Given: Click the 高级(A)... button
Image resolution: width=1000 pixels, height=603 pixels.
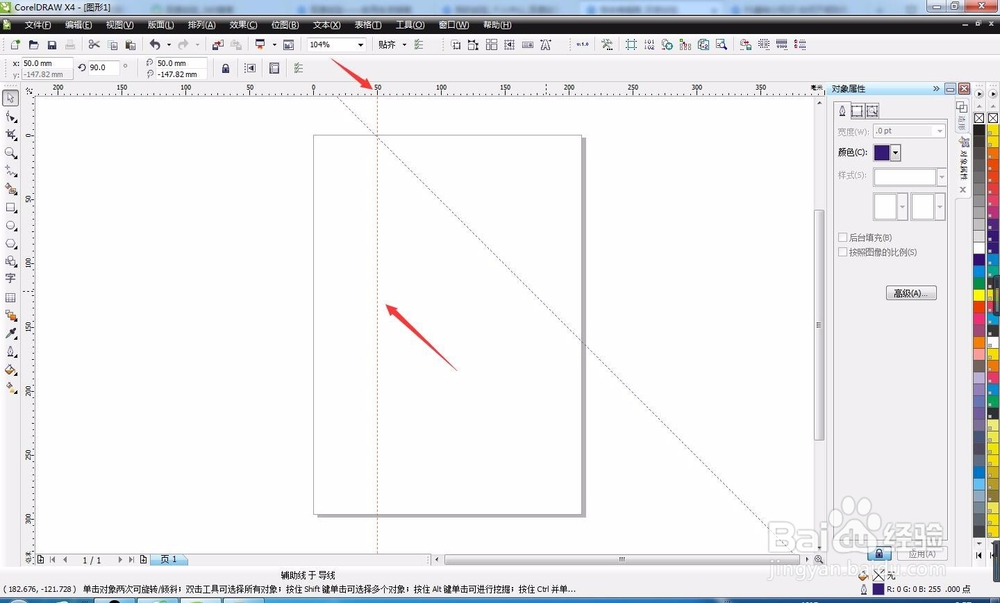Looking at the screenshot, I should tap(911, 293).
